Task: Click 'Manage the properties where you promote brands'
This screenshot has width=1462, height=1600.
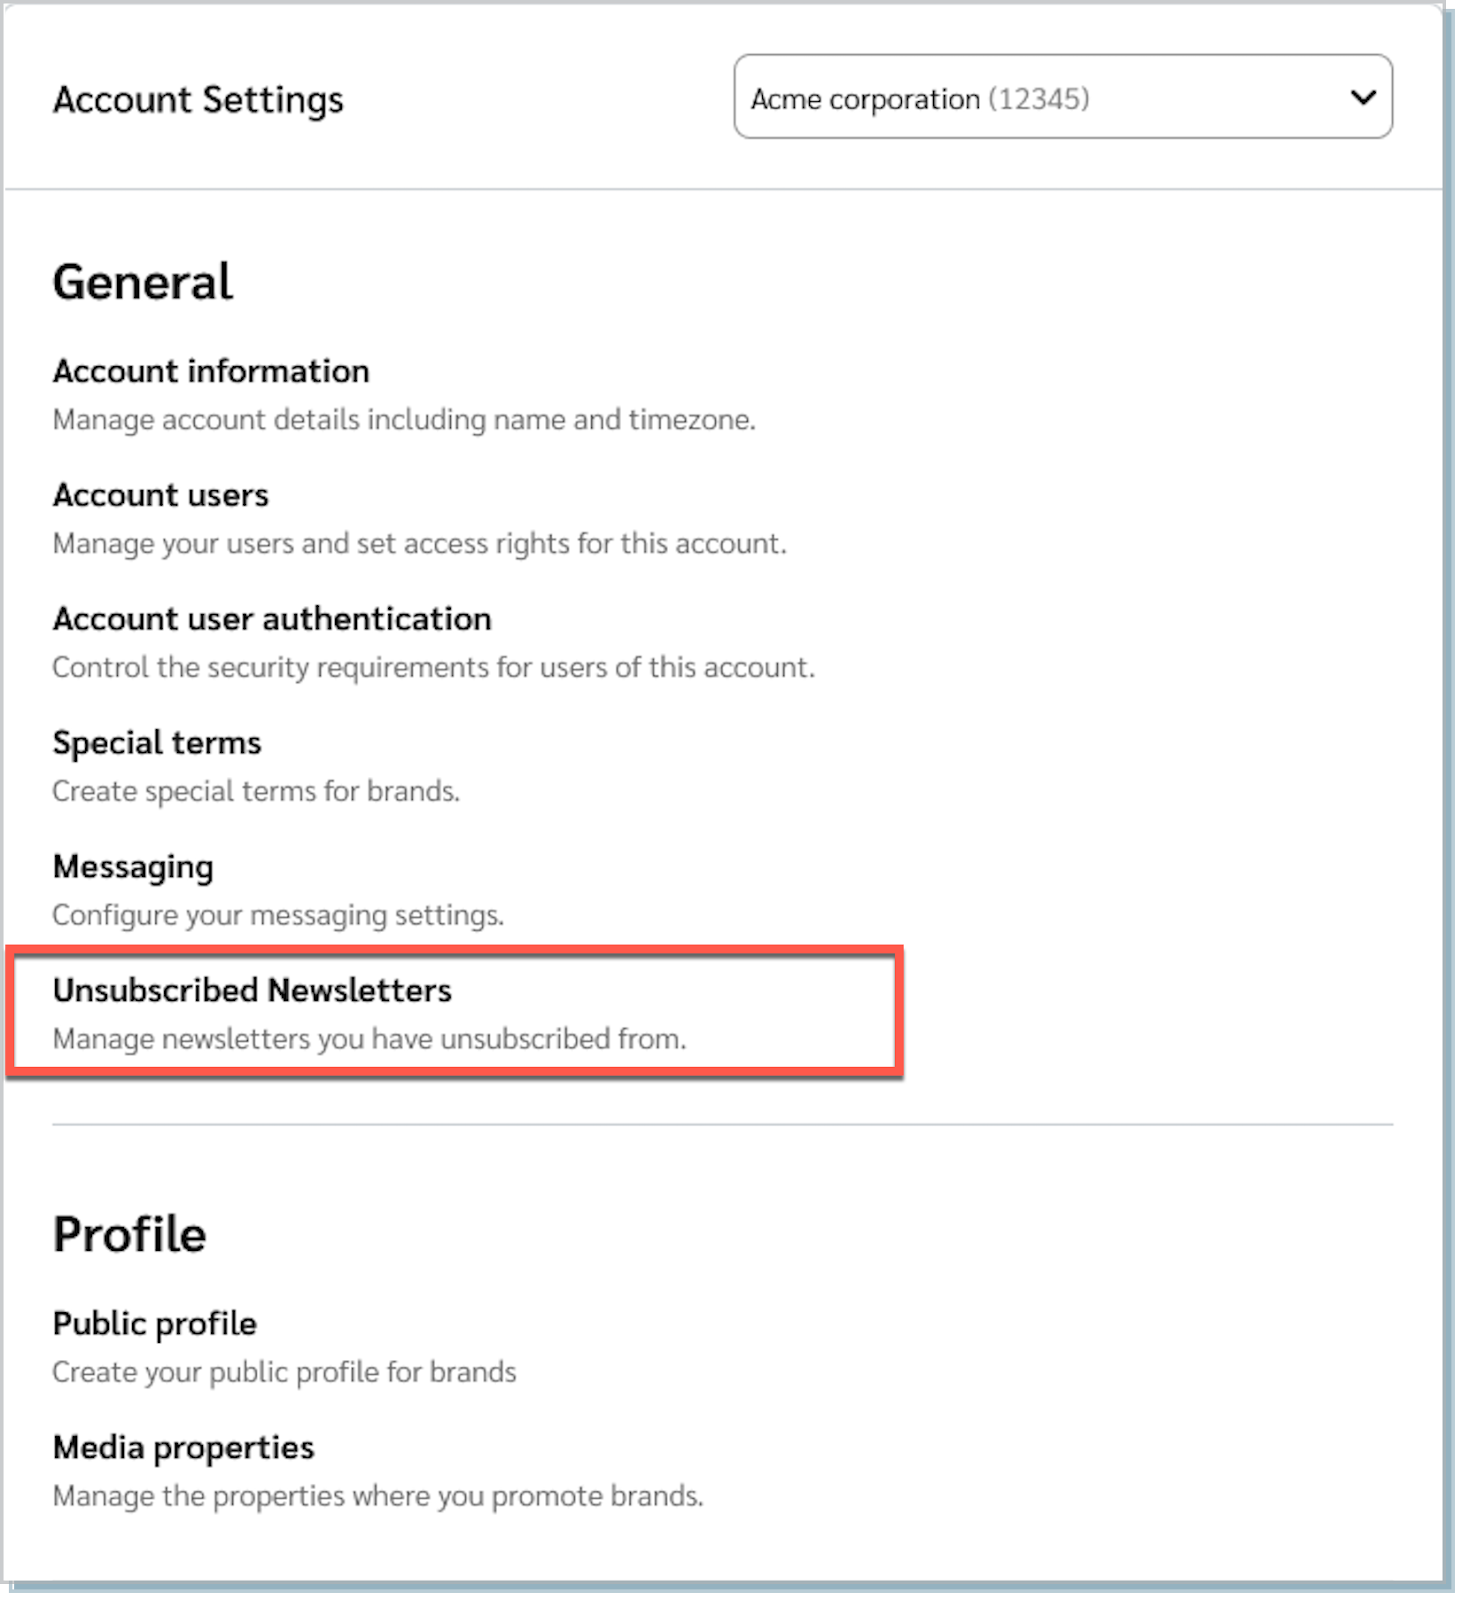Action: pos(378,1496)
